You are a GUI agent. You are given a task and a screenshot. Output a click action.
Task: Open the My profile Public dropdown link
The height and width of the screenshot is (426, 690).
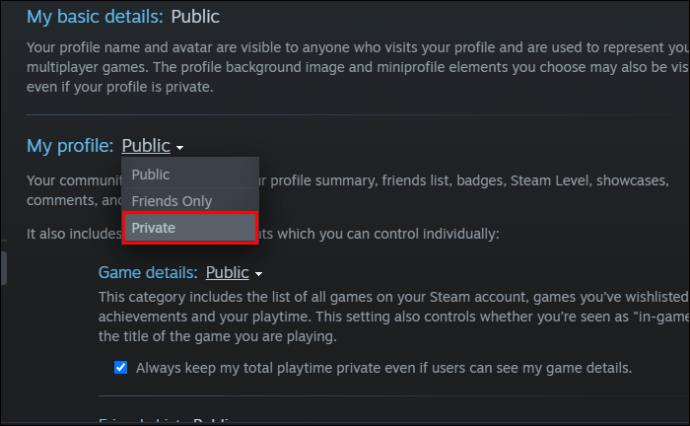click(x=146, y=146)
